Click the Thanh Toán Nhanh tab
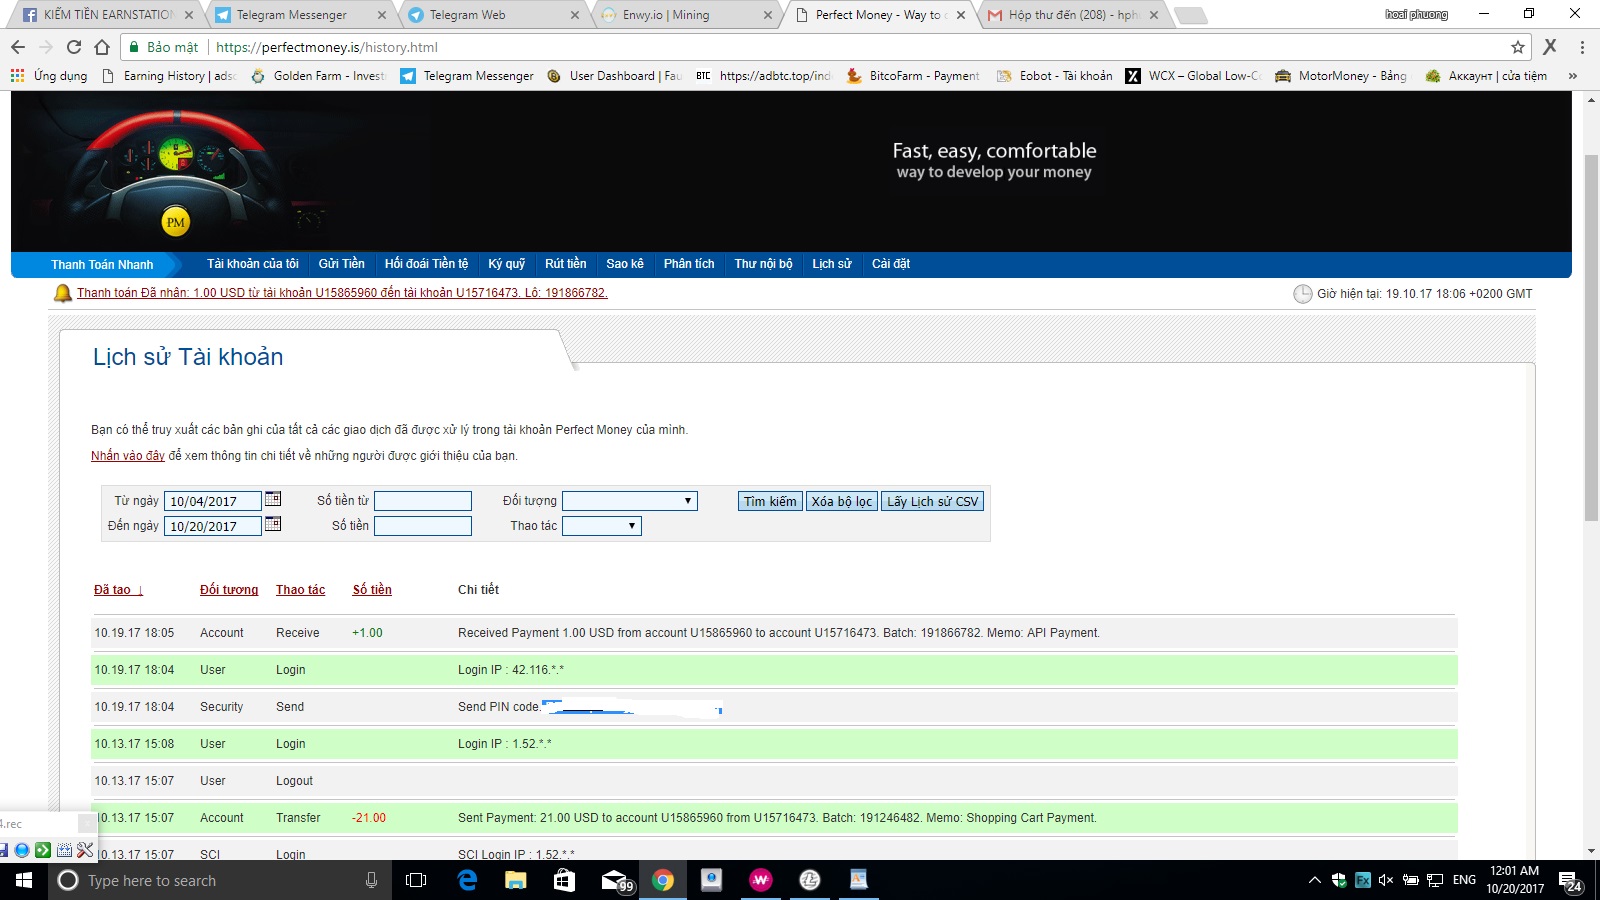1600x900 pixels. tap(102, 265)
